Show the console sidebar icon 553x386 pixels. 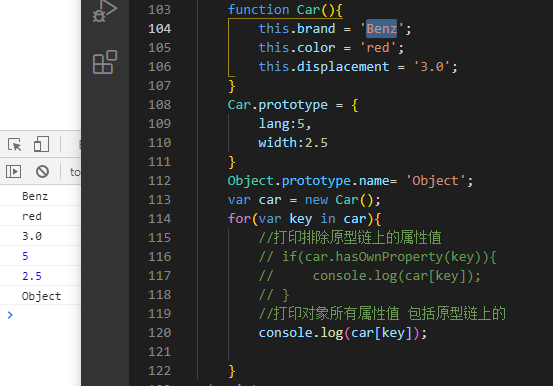tap(13, 172)
